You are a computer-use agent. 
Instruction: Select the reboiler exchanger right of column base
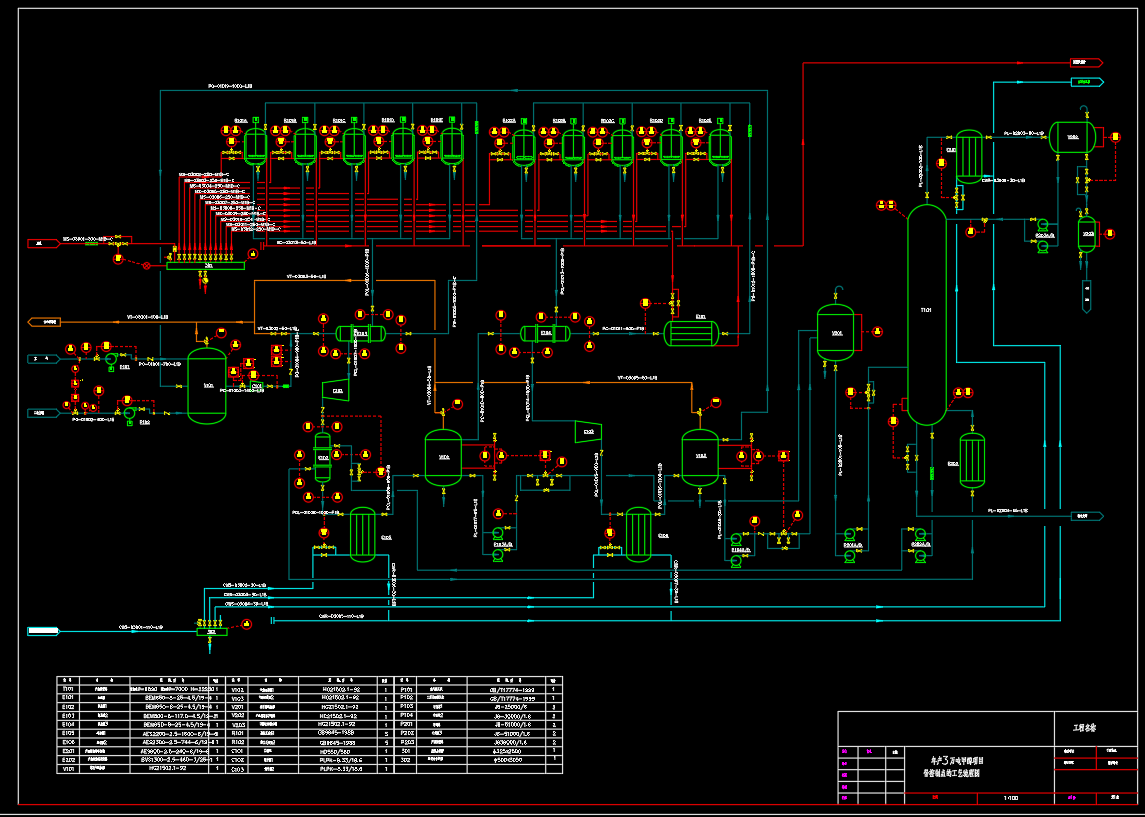[x=972, y=460]
